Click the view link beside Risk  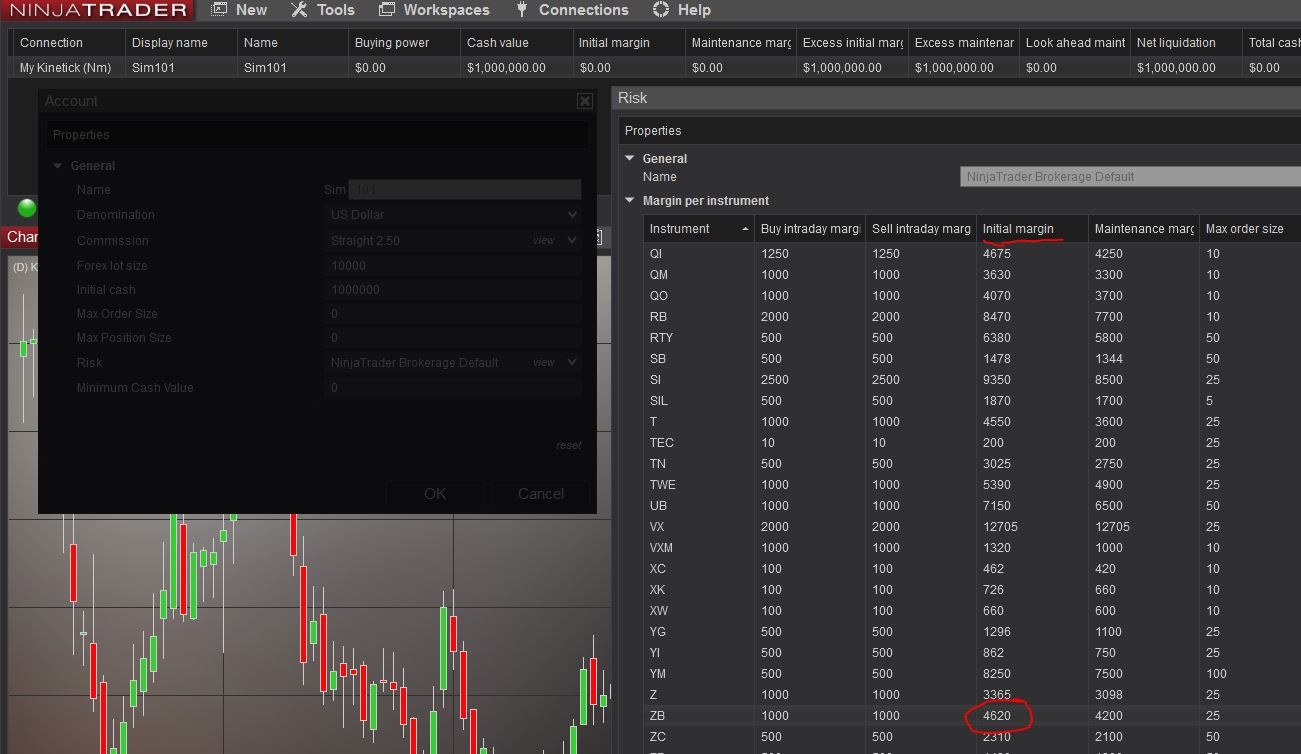click(543, 362)
